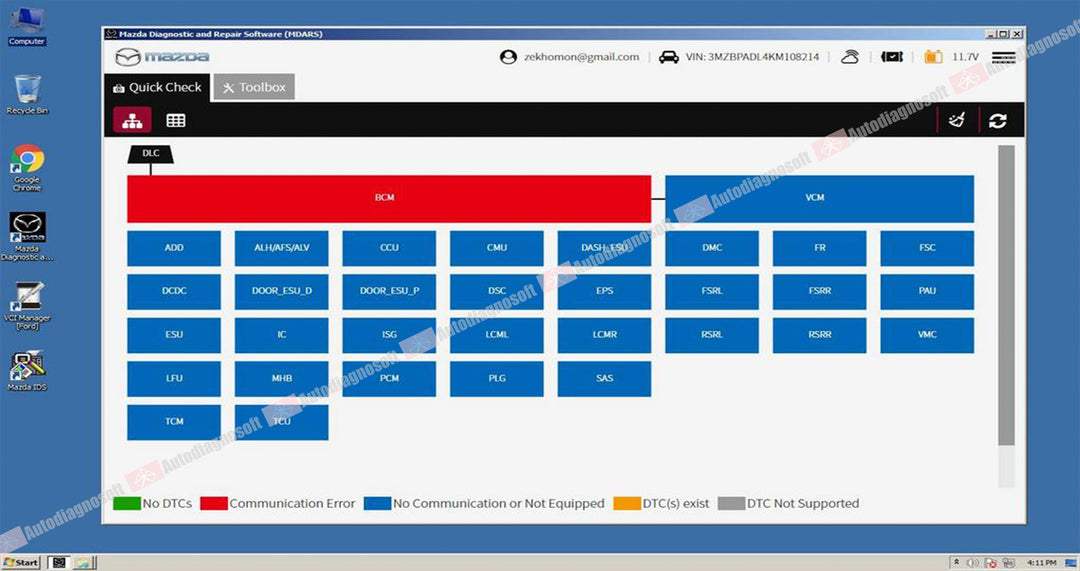The height and width of the screenshot is (571, 1080).
Task: Select the FSC module
Action: click(927, 248)
